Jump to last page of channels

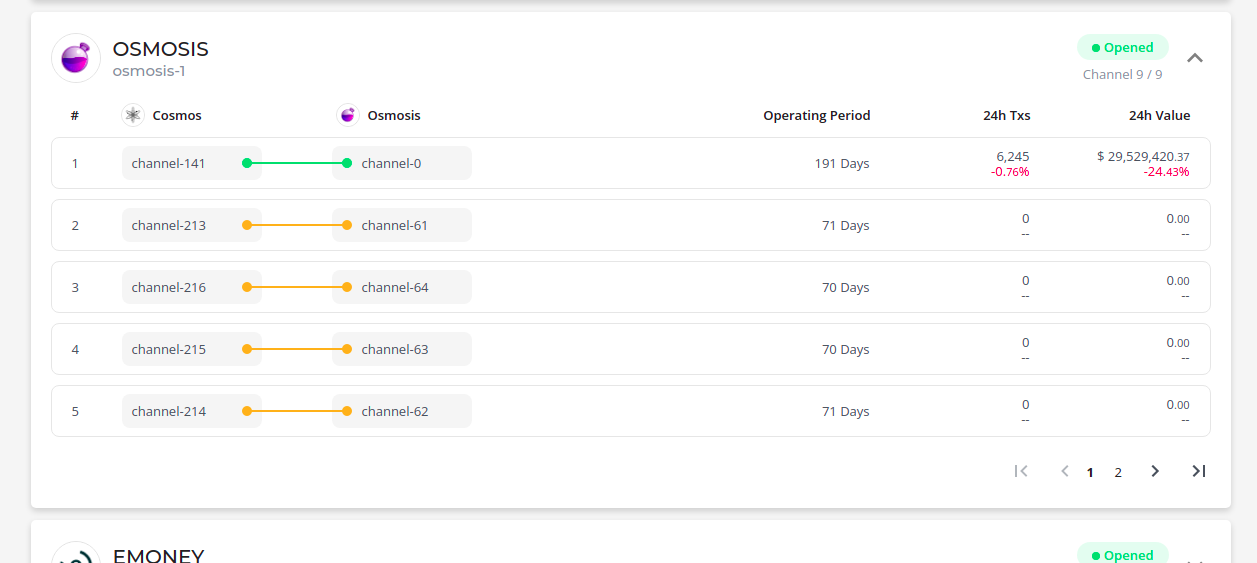point(1199,471)
